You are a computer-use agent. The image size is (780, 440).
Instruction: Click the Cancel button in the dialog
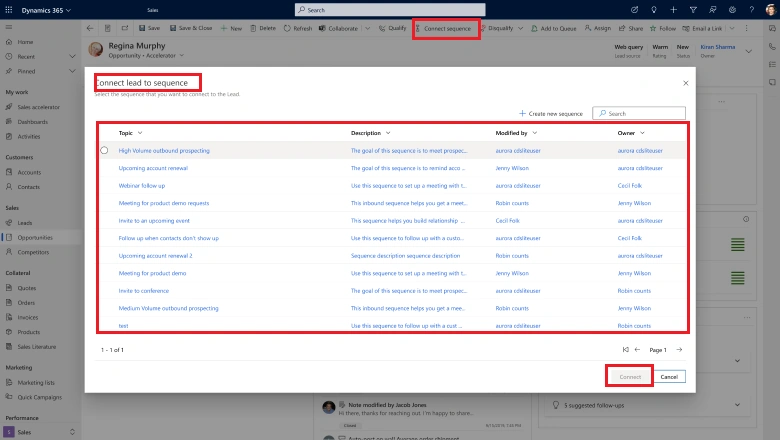[669, 377]
